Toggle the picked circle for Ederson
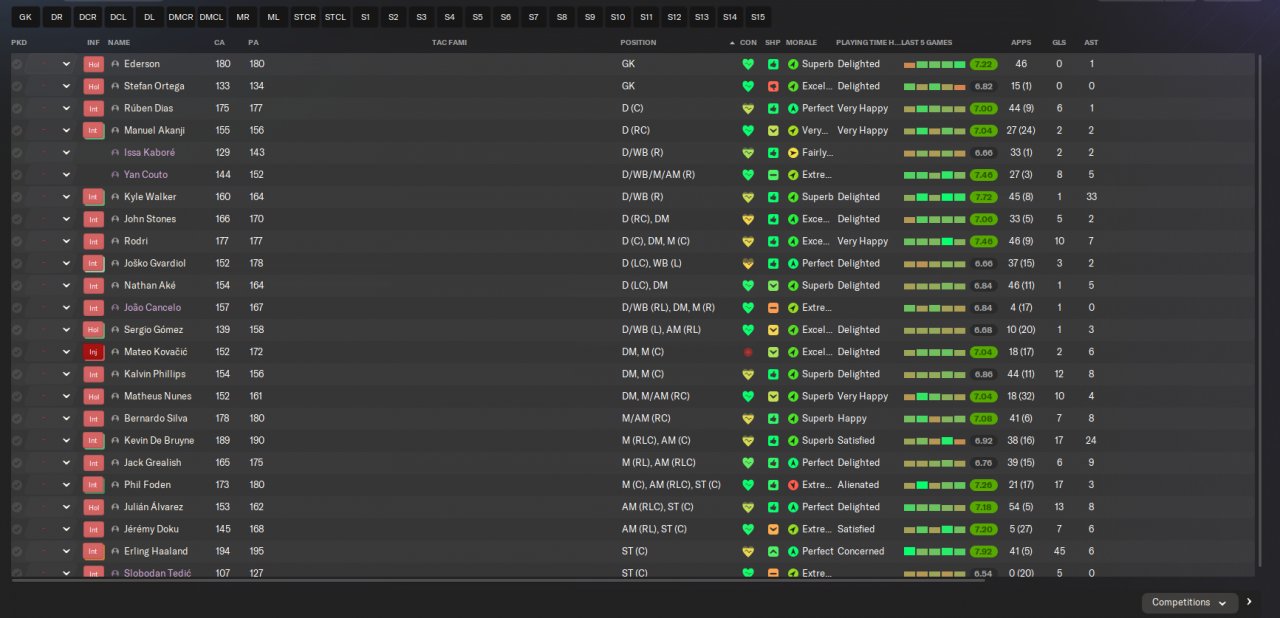1280x618 pixels. (17, 64)
